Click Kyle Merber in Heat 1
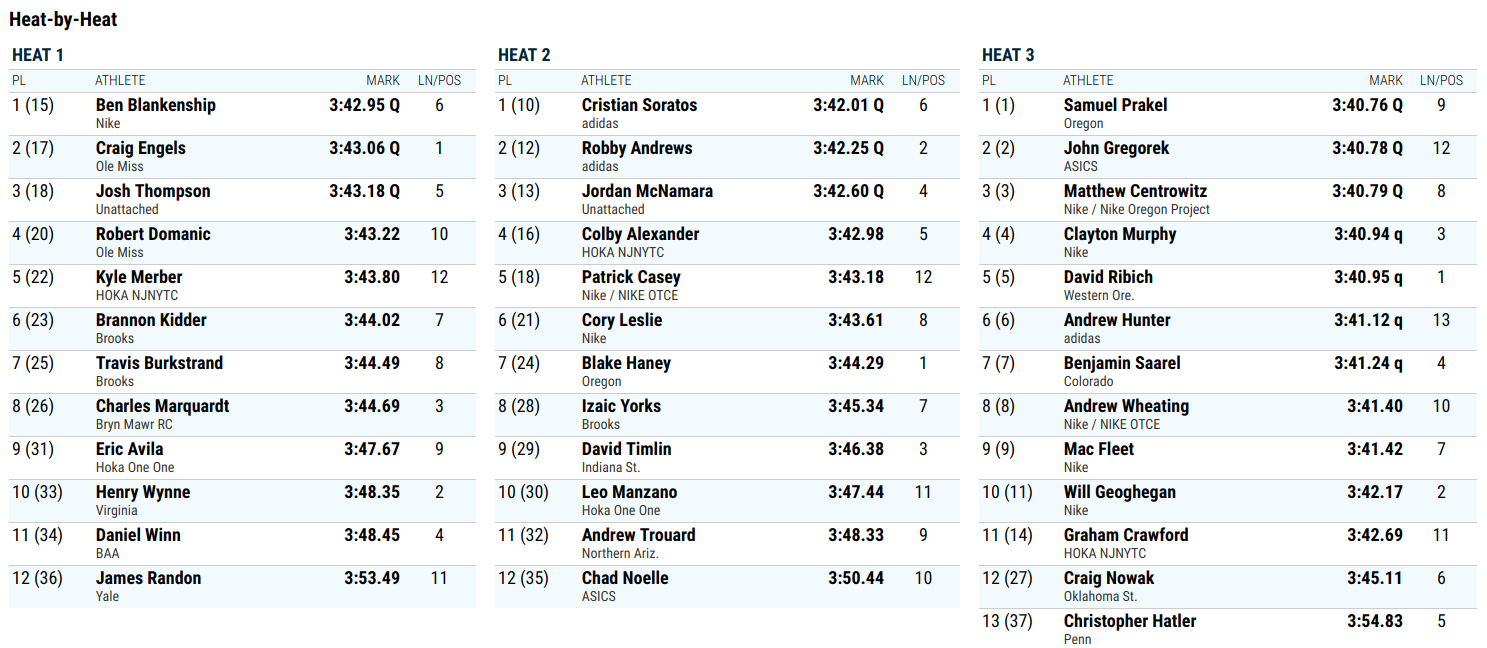This screenshot has width=1487, height=648. tap(139, 277)
